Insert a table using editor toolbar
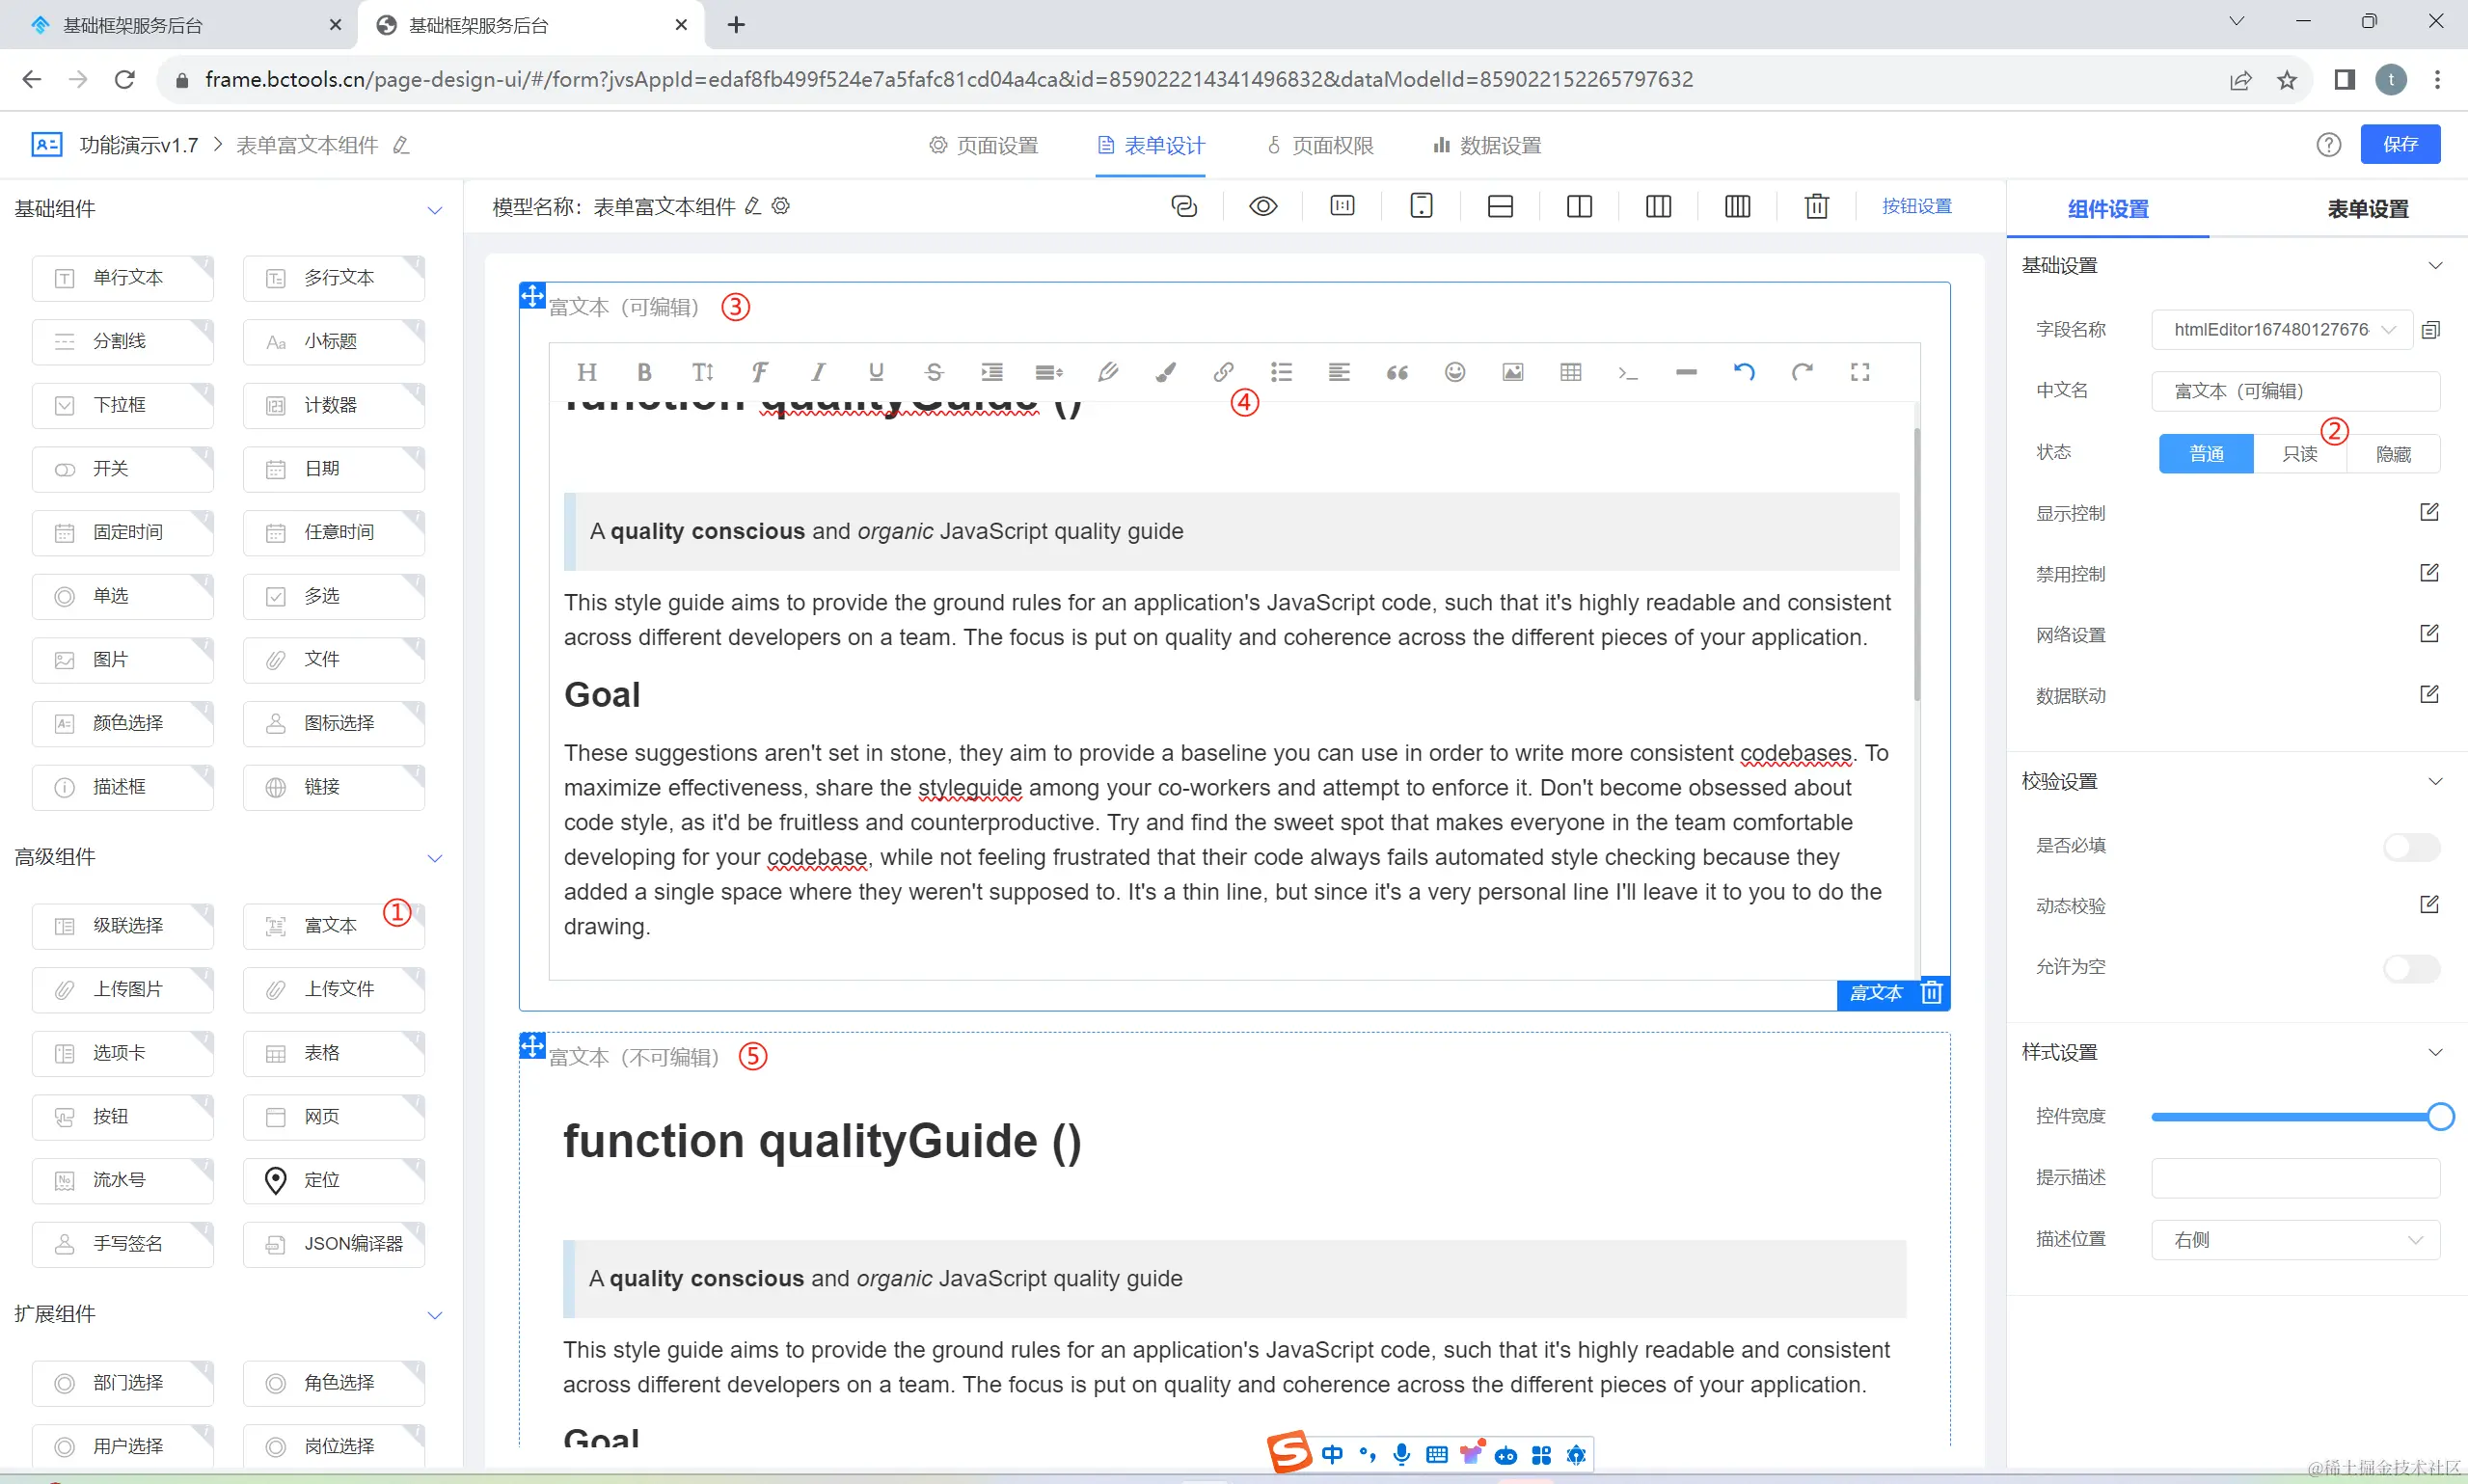 click(1570, 372)
